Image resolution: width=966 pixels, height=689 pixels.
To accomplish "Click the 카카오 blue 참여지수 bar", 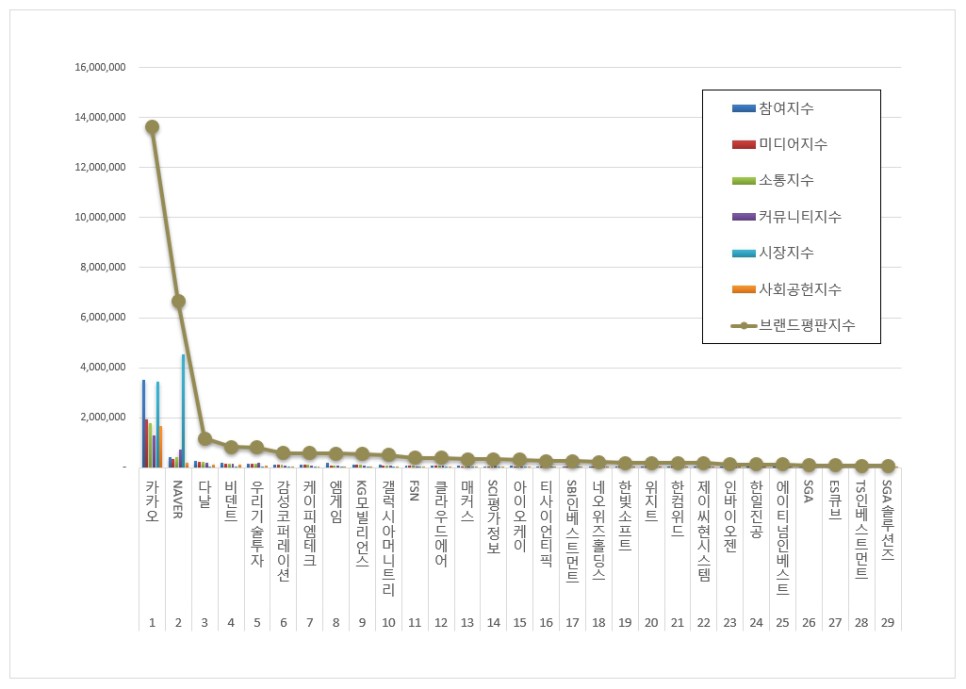I will (144, 423).
